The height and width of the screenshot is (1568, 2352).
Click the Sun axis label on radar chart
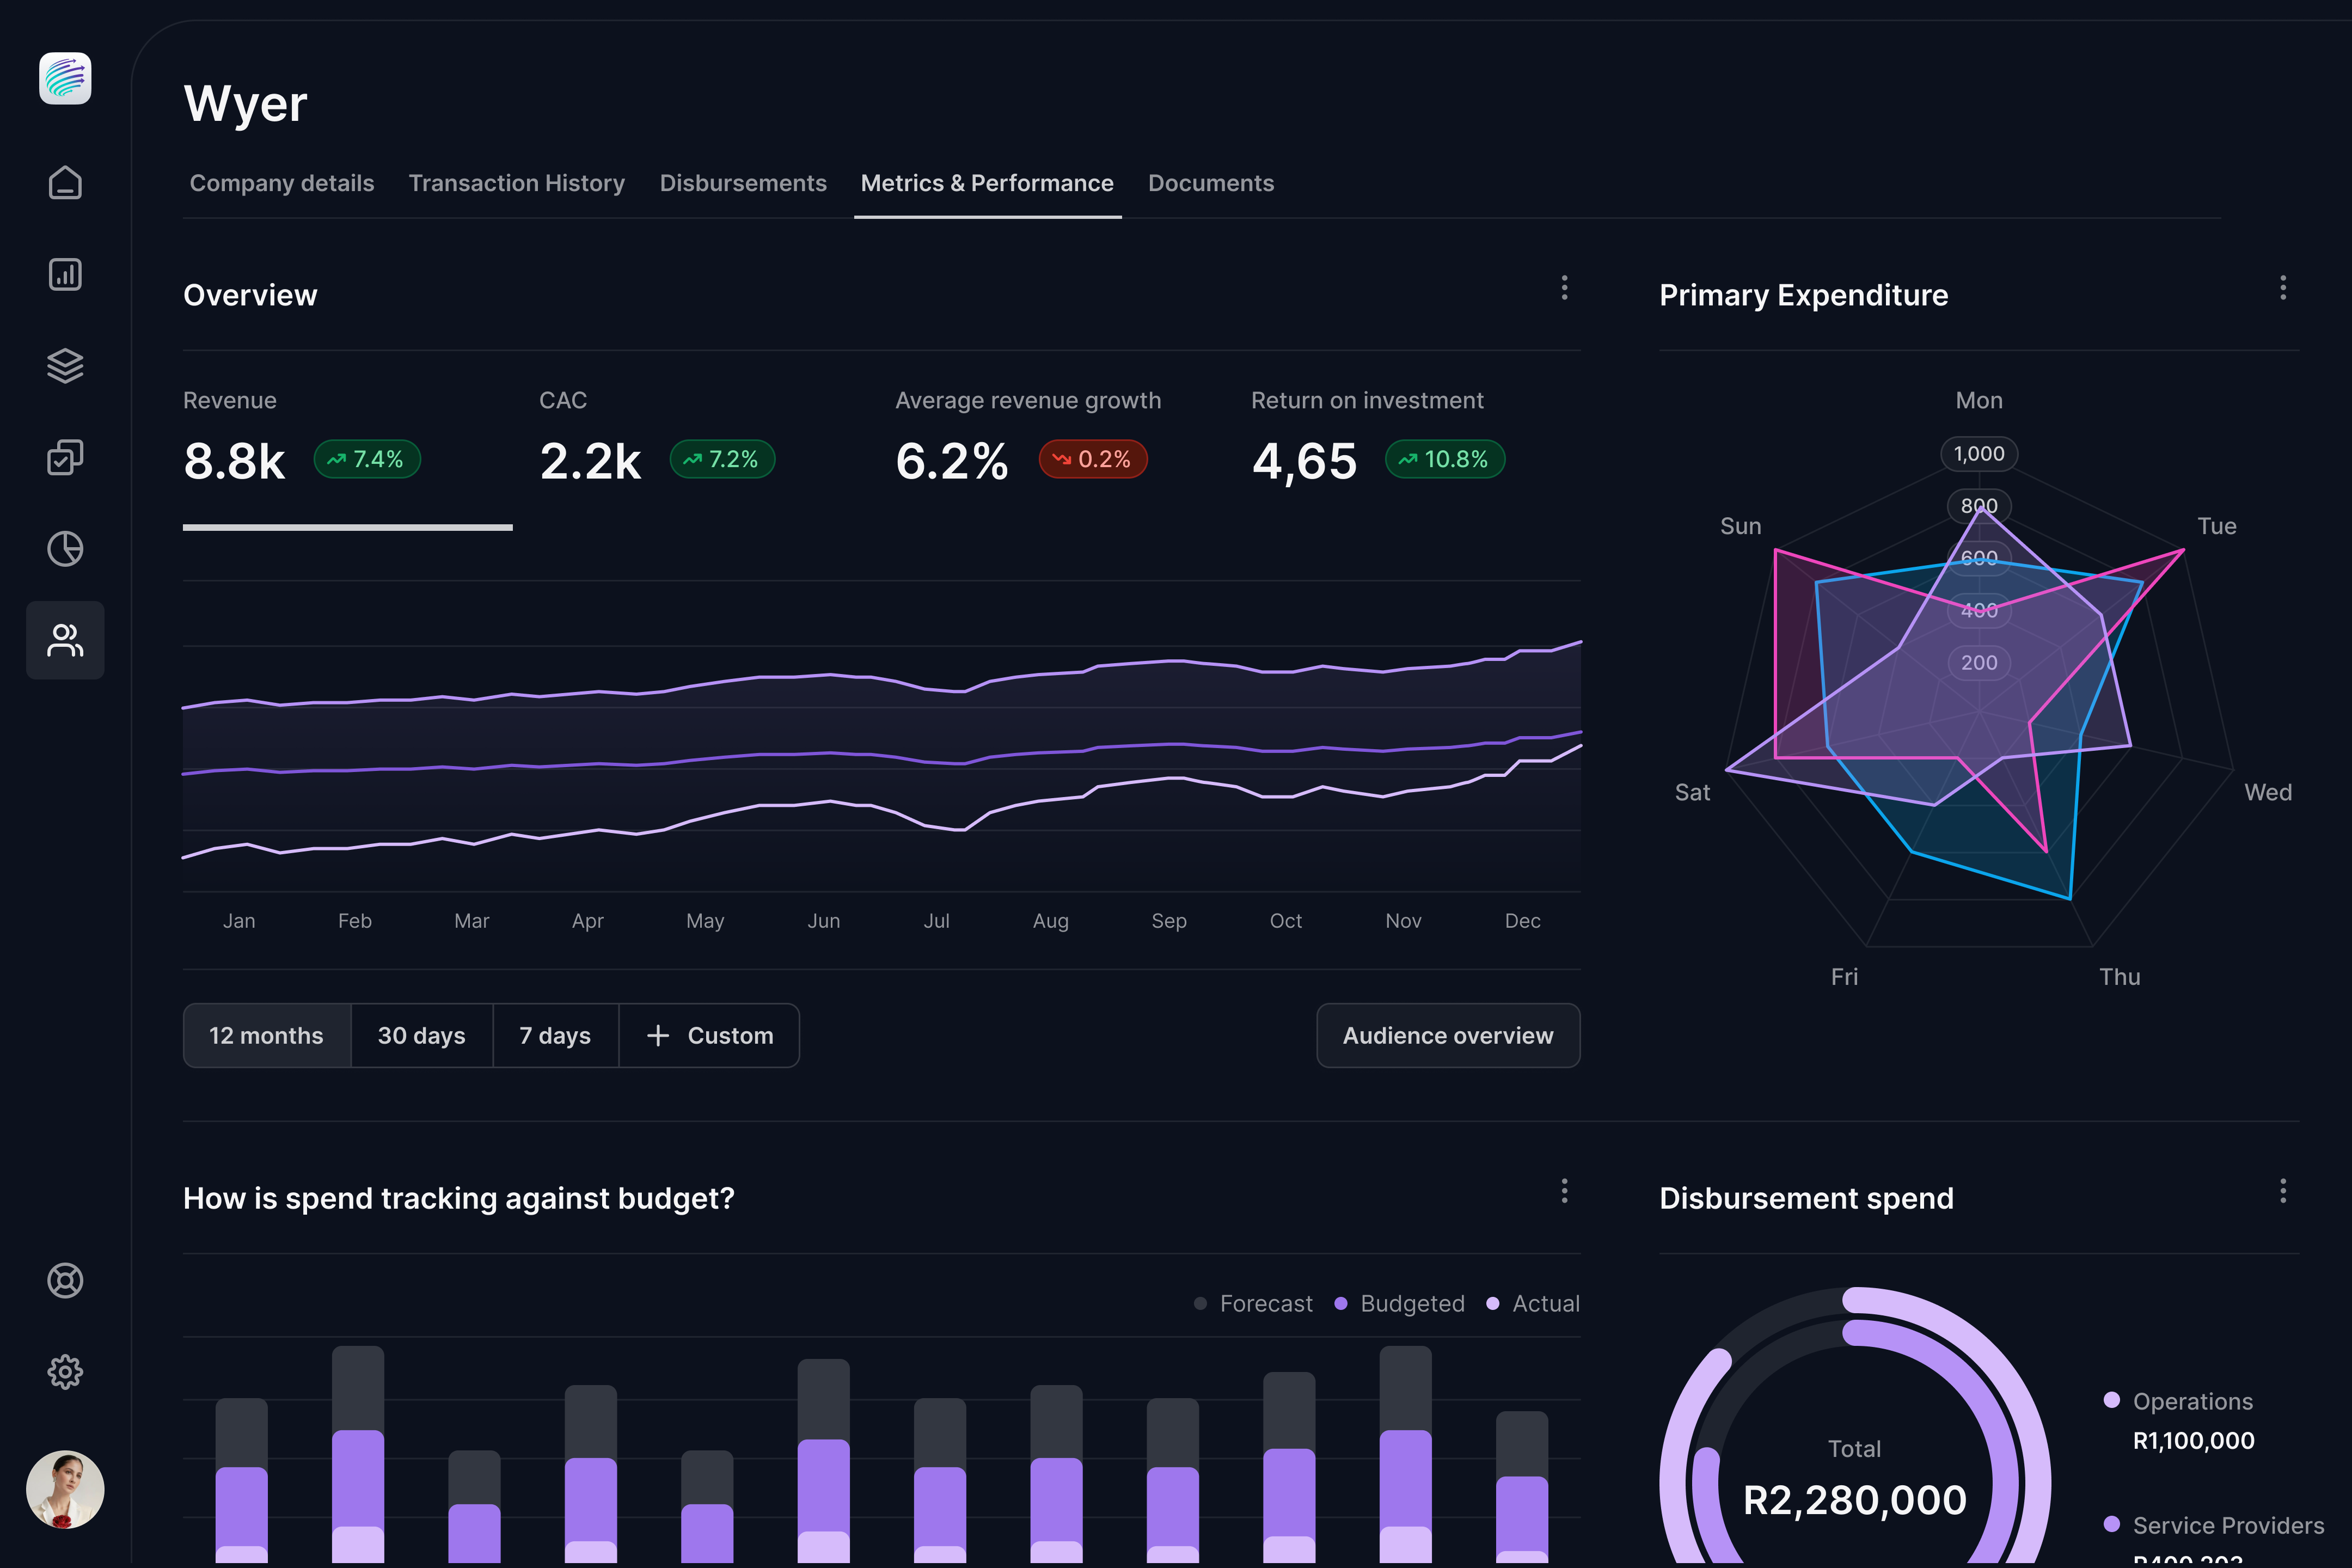coord(1741,526)
